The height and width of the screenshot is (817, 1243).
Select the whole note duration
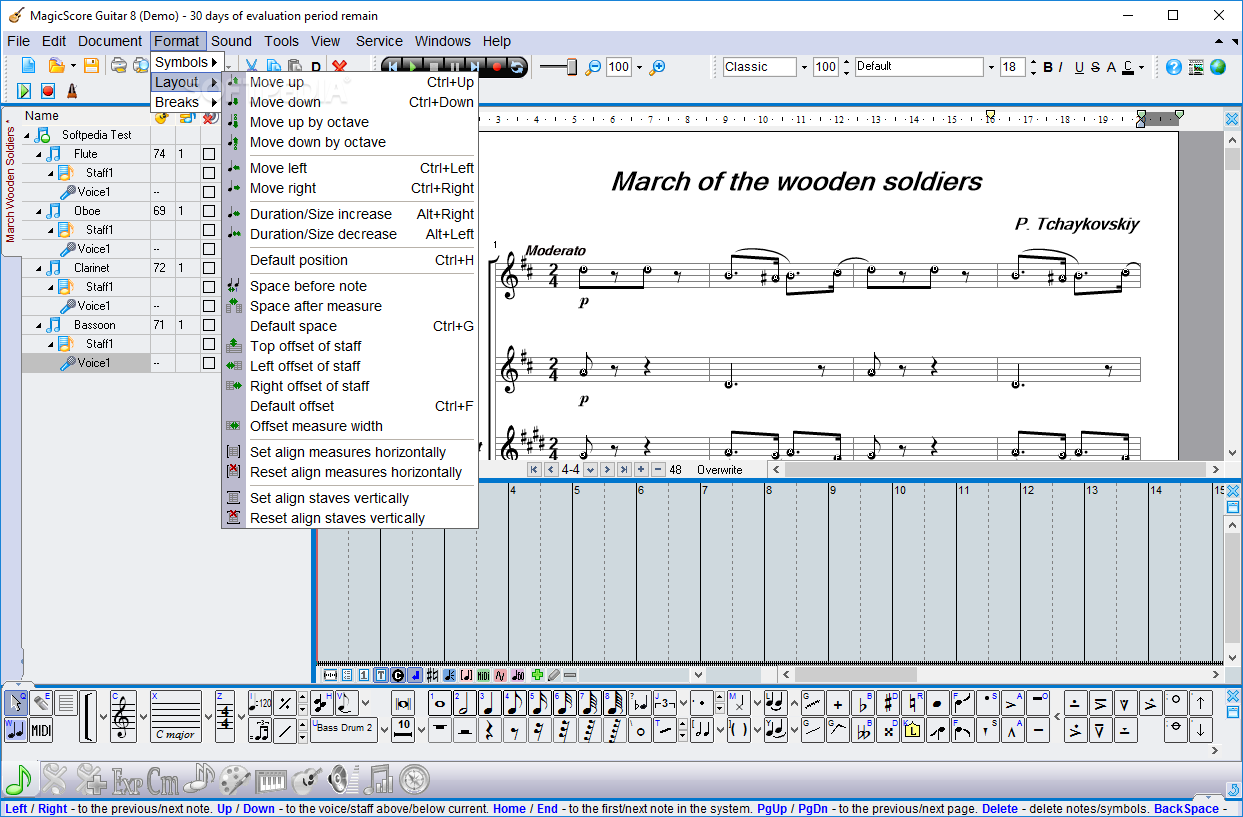tap(440, 703)
